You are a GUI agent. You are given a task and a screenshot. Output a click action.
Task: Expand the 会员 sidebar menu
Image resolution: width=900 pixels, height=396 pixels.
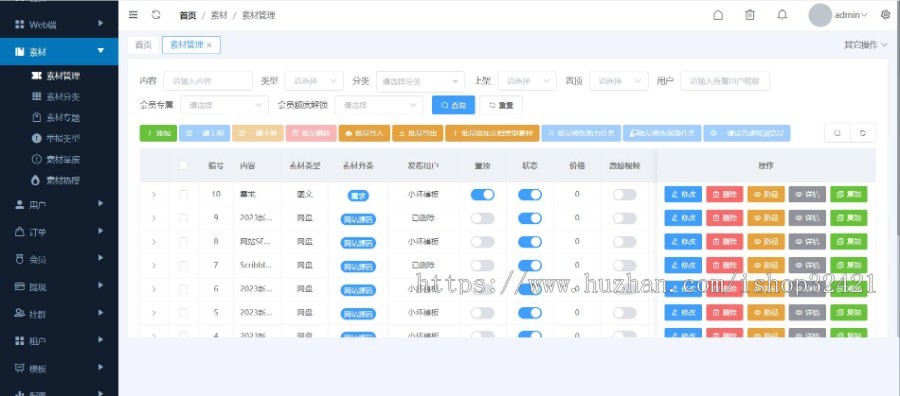point(59,259)
